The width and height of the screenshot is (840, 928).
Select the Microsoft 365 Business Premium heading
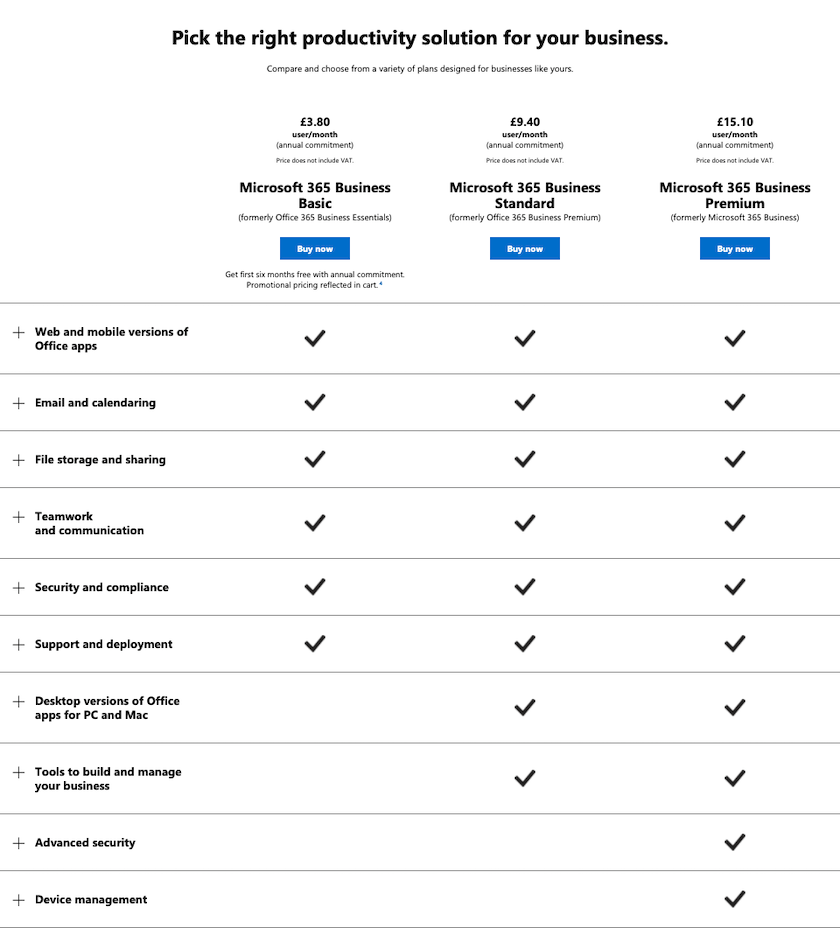[x=735, y=195]
